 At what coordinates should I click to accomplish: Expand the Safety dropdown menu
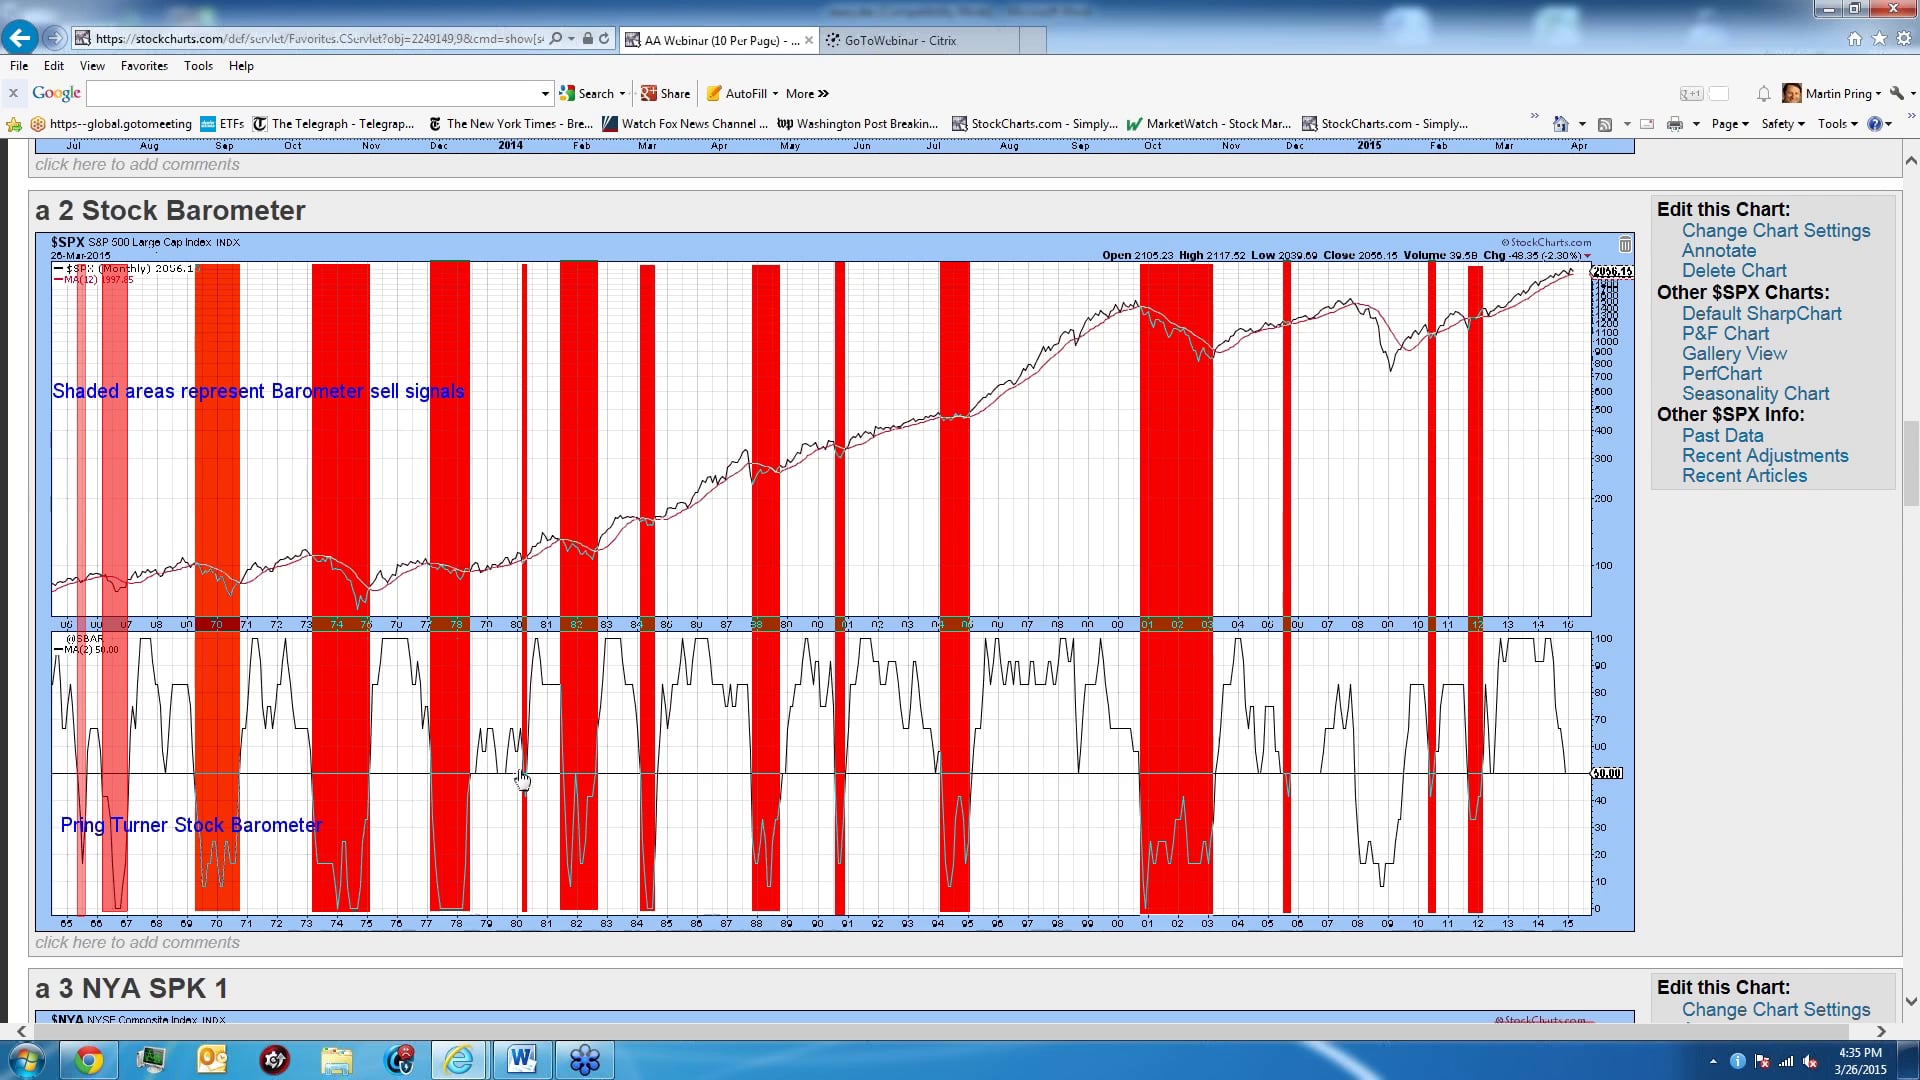1782,124
